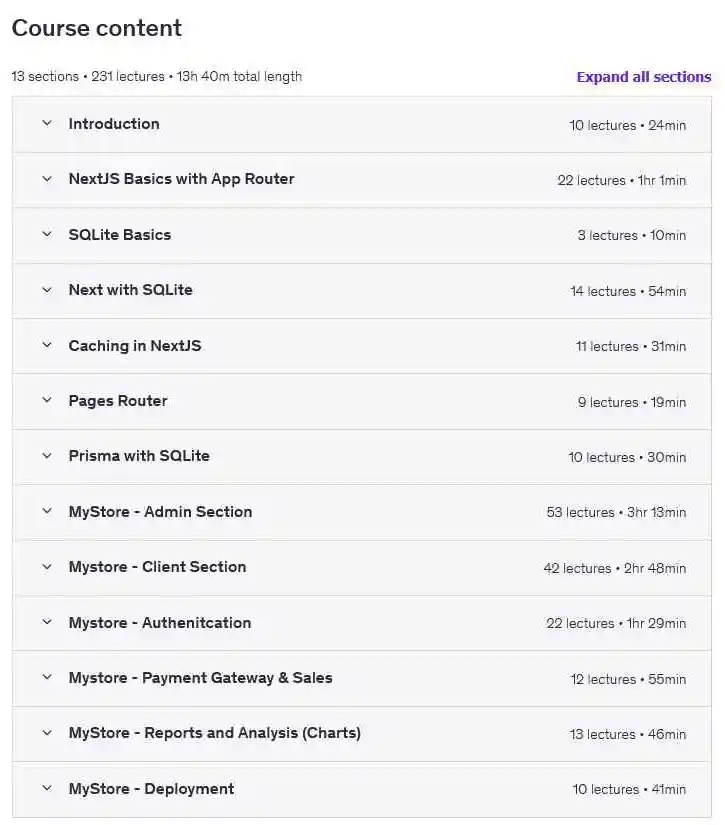Expand the Pages Router chevron icon
The width and height of the screenshot is (725, 825).
[x=46, y=401]
